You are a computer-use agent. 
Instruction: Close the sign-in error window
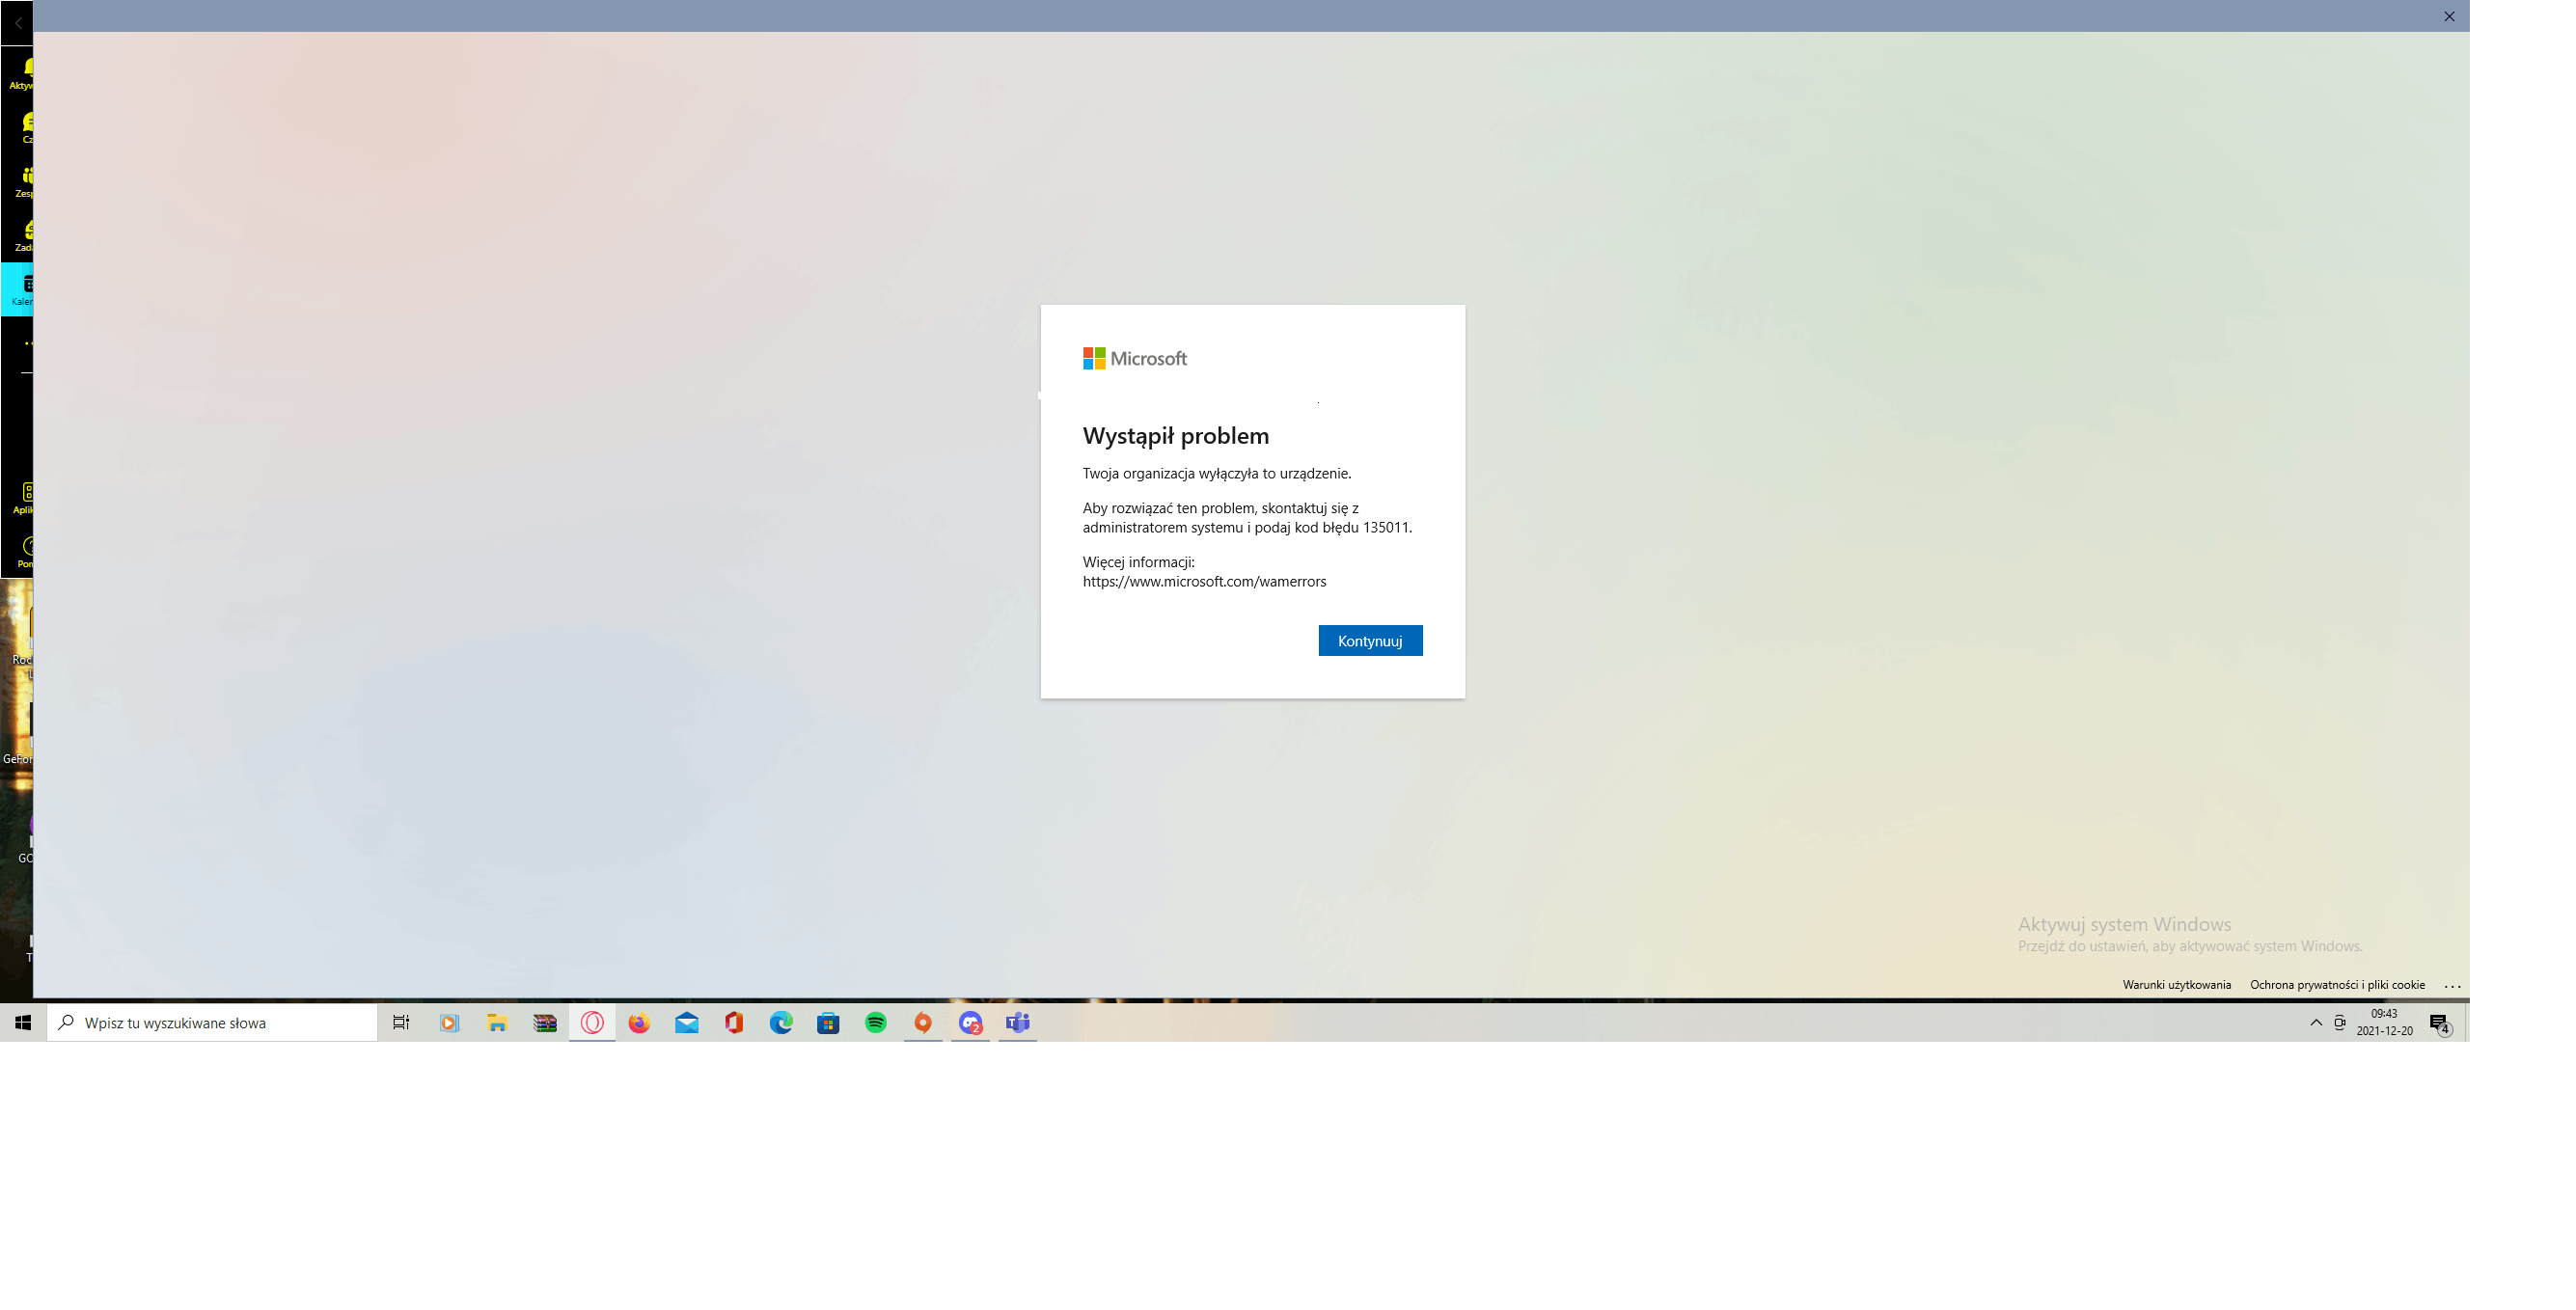2449,16
